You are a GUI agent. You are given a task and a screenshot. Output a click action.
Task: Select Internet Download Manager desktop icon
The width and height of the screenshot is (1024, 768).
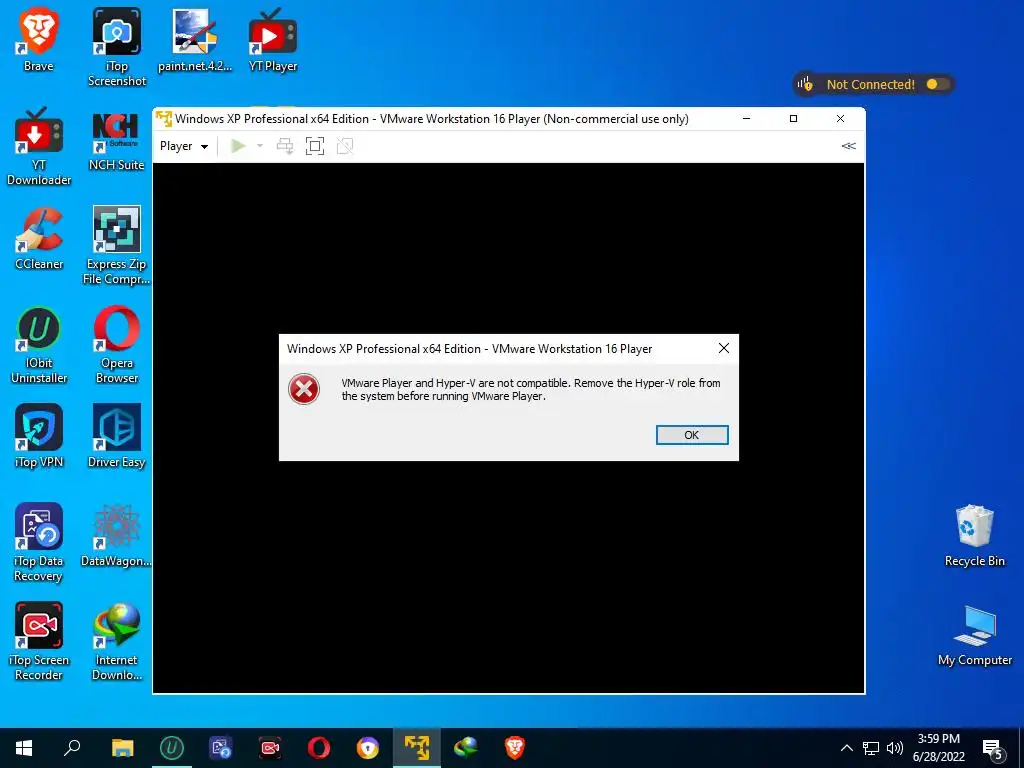click(x=116, y=641)
